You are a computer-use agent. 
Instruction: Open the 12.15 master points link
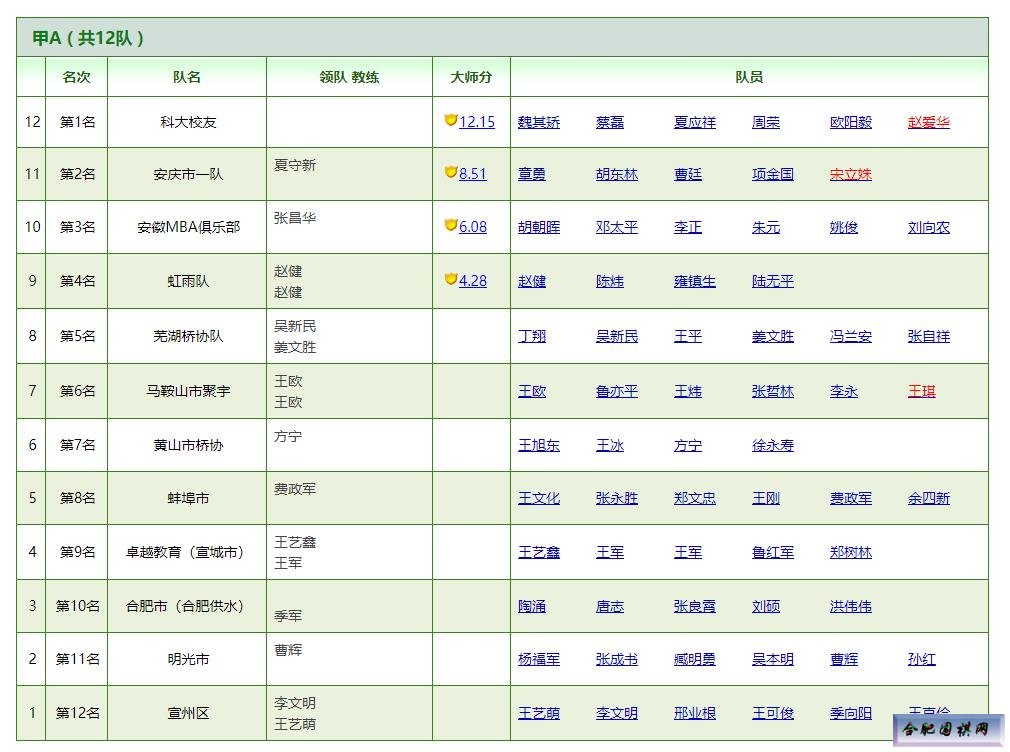click(477, 122)
